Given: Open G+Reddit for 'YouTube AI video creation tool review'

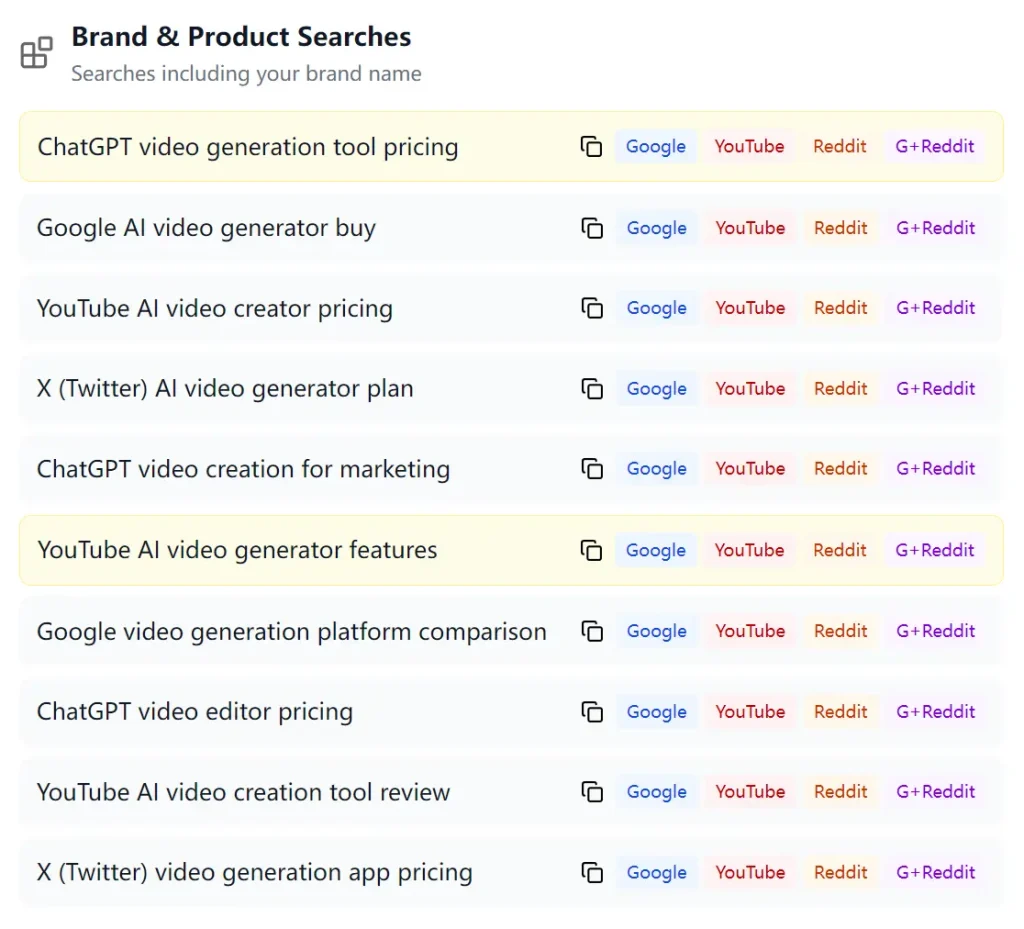Looking at the screenshot, I should click(x=935, y=792).
